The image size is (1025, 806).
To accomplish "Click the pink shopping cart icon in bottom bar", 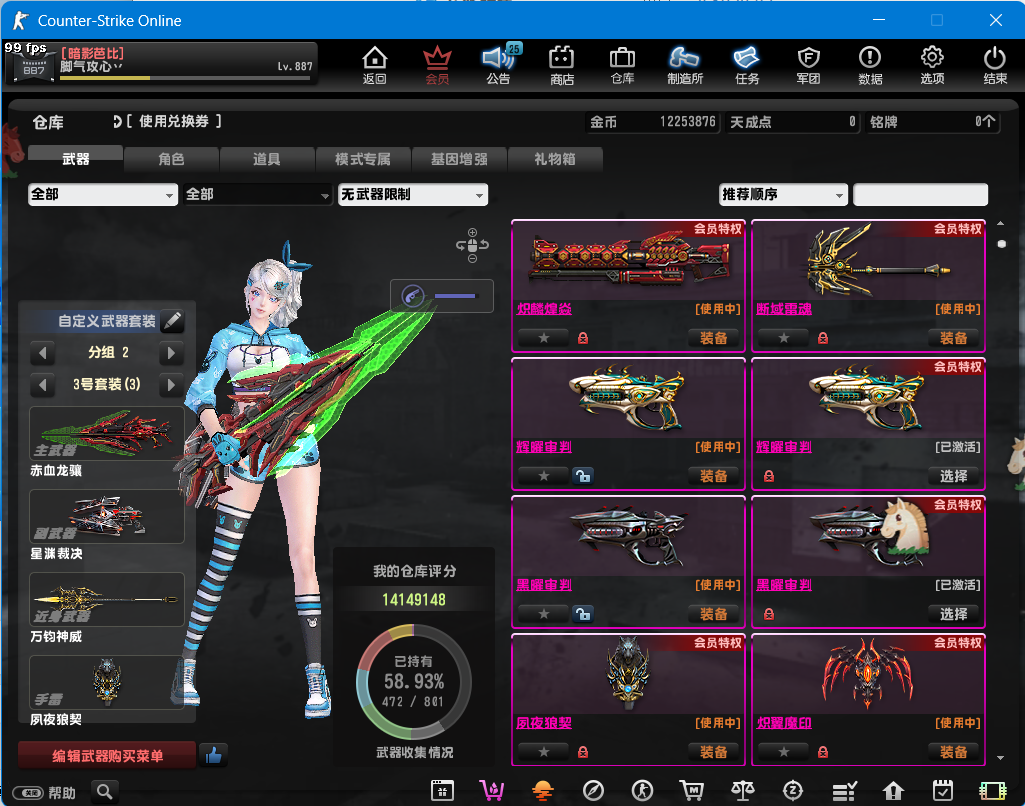I will (x=491, y=791).
